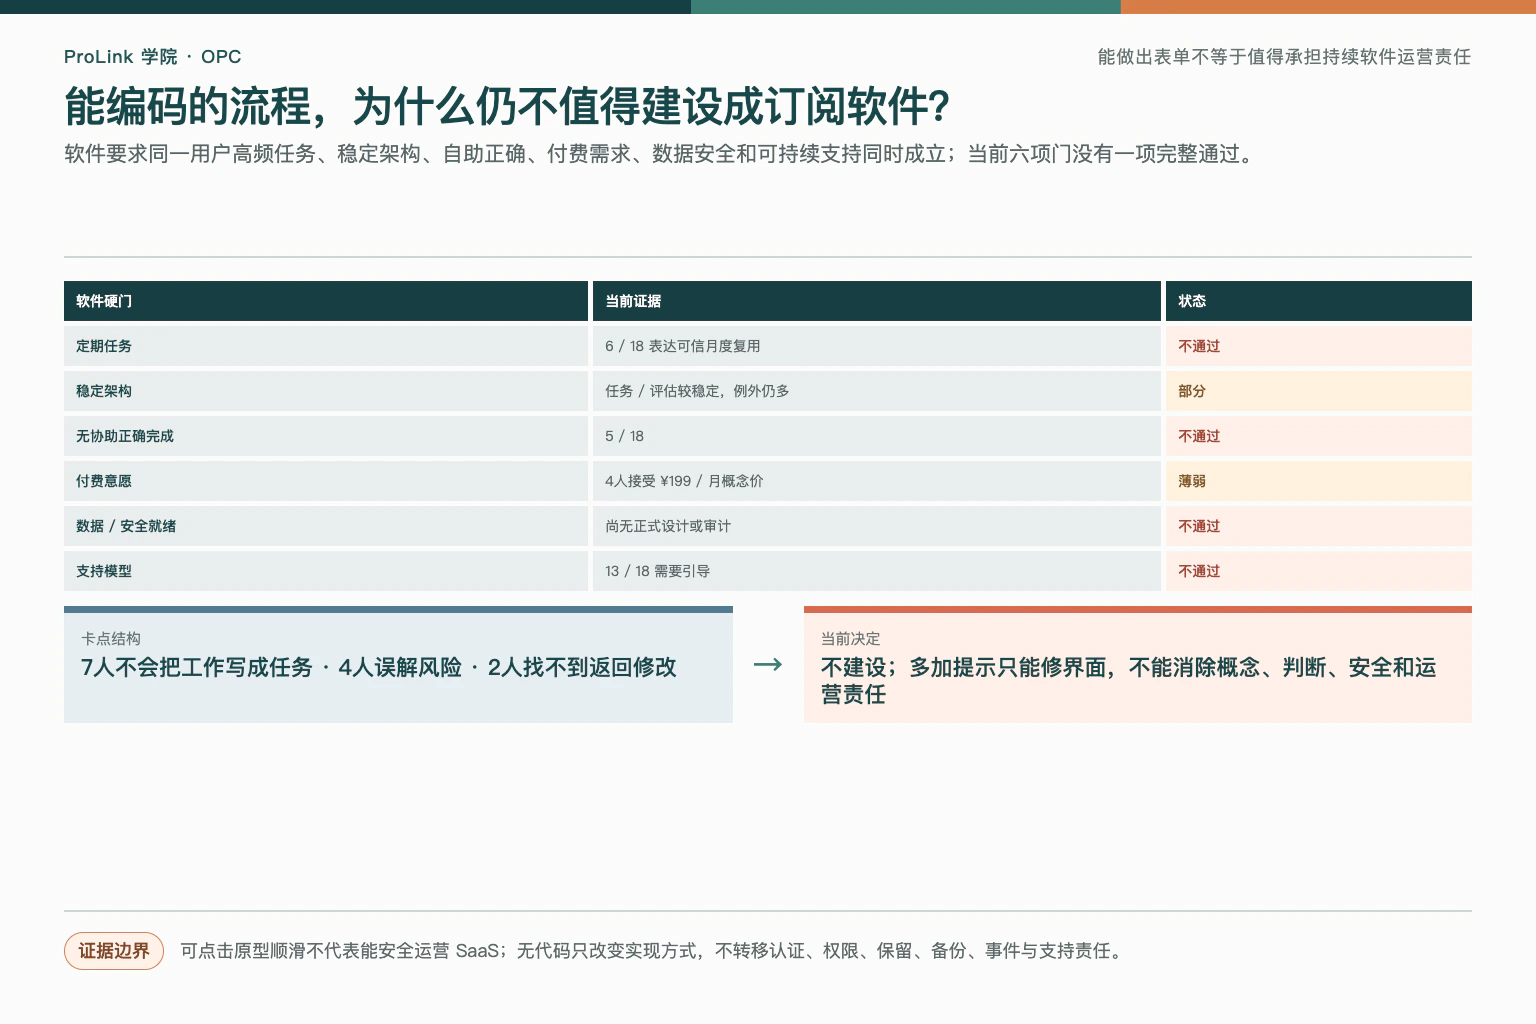
Task: Select the 无协助正确完成 row label
Action: pyautogui.click(x=125, y=436)
